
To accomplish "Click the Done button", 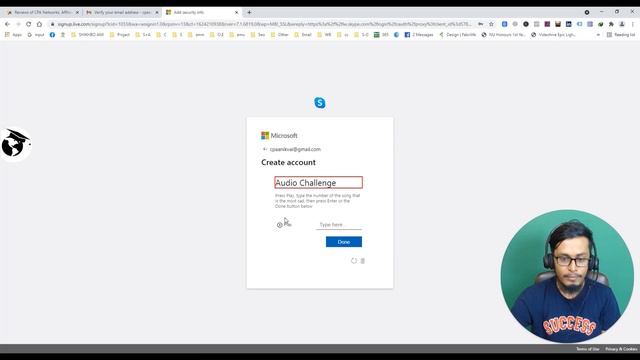I will 344,242.
